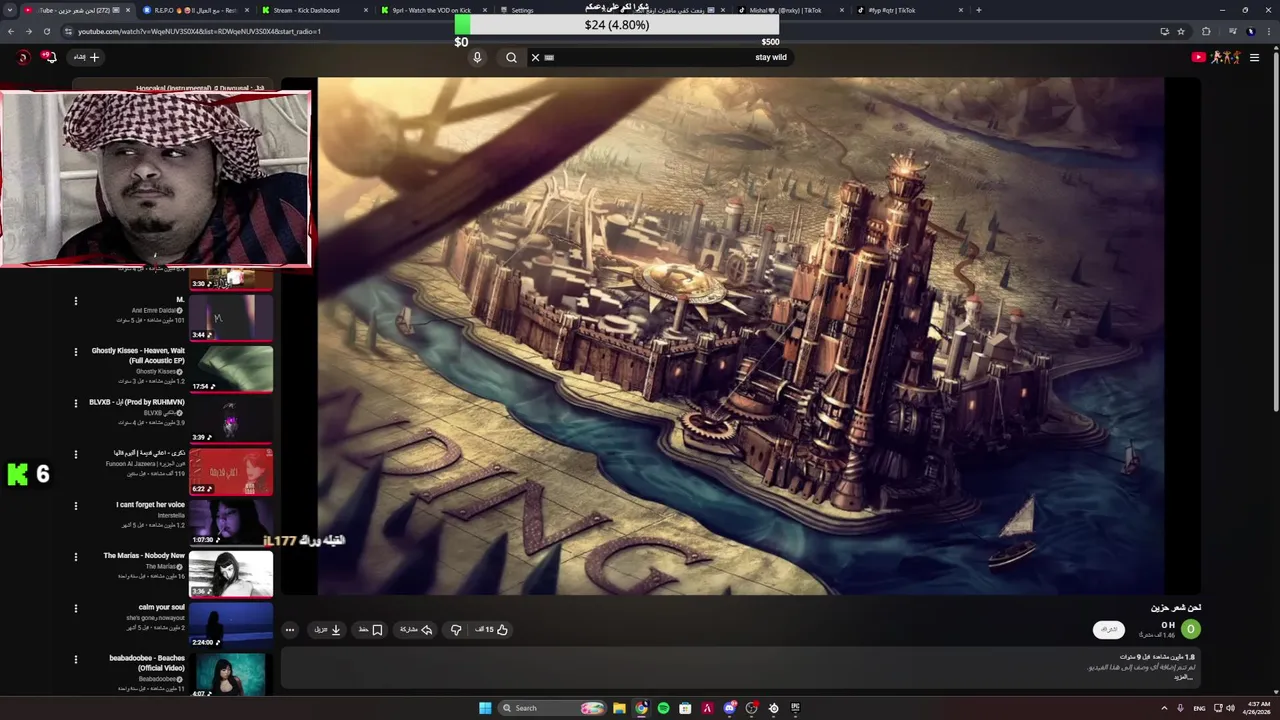Open Epic Games Launcher from taskbar
The image size is (1280, 720).
coord(795,708)
